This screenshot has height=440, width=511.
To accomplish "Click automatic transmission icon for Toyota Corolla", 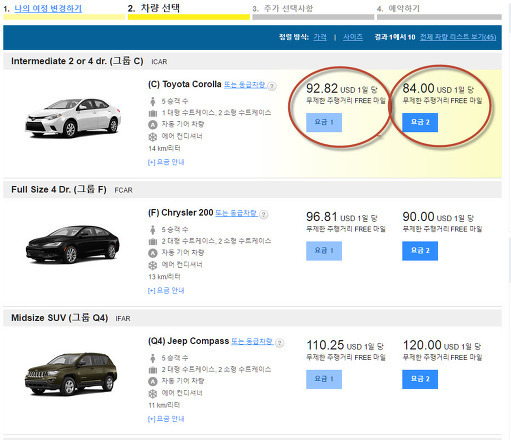I will coord(153,125).
